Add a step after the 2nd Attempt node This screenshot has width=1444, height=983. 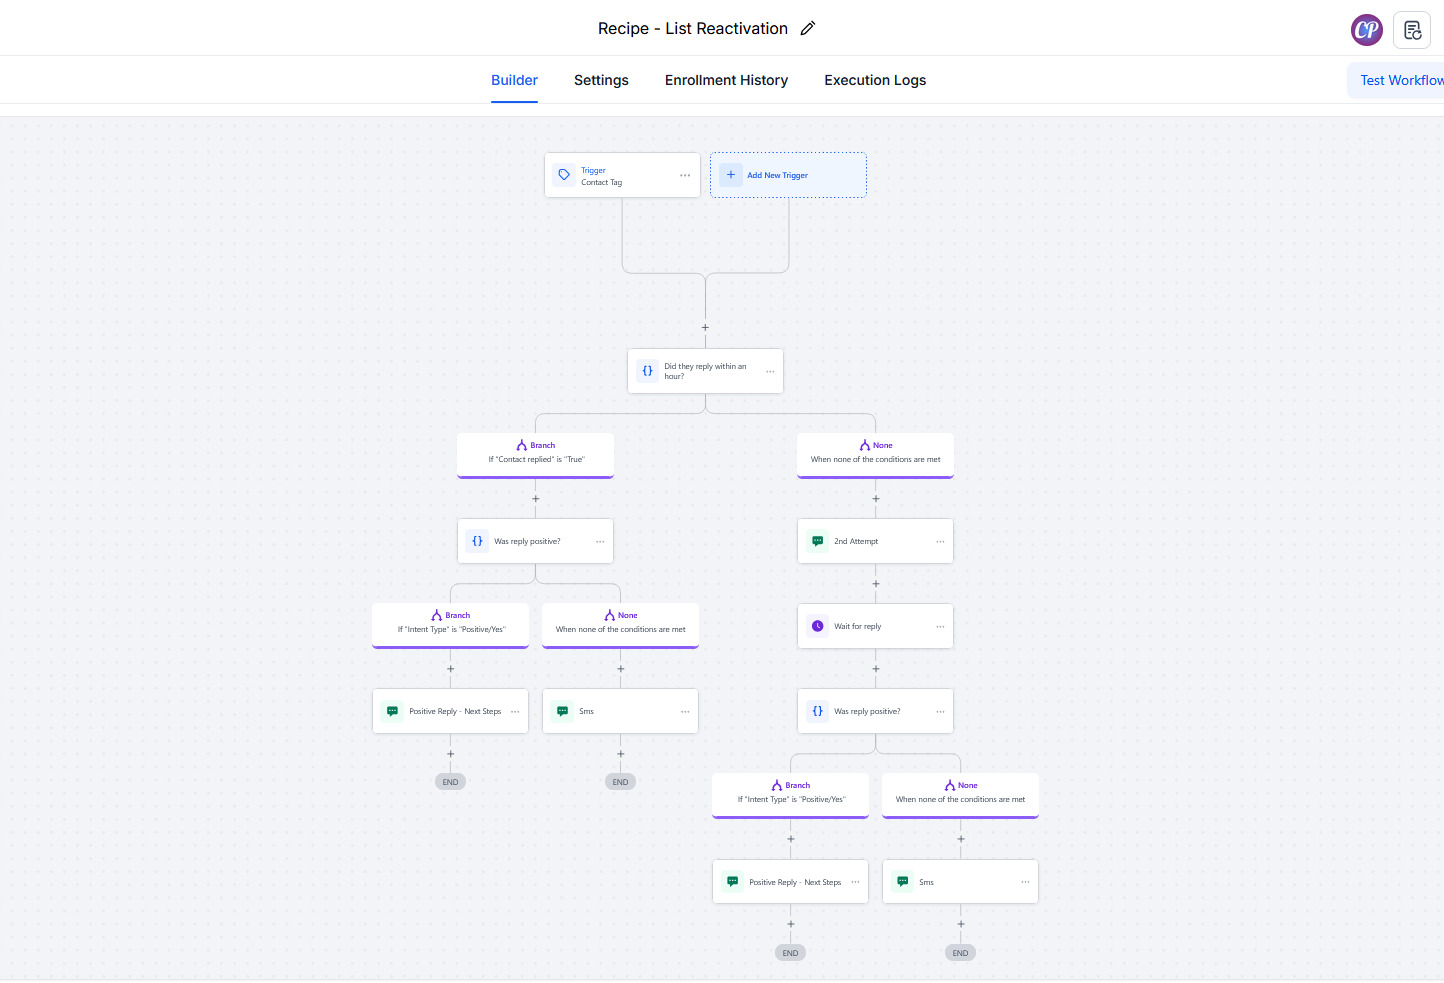click(x=876, y=583)
